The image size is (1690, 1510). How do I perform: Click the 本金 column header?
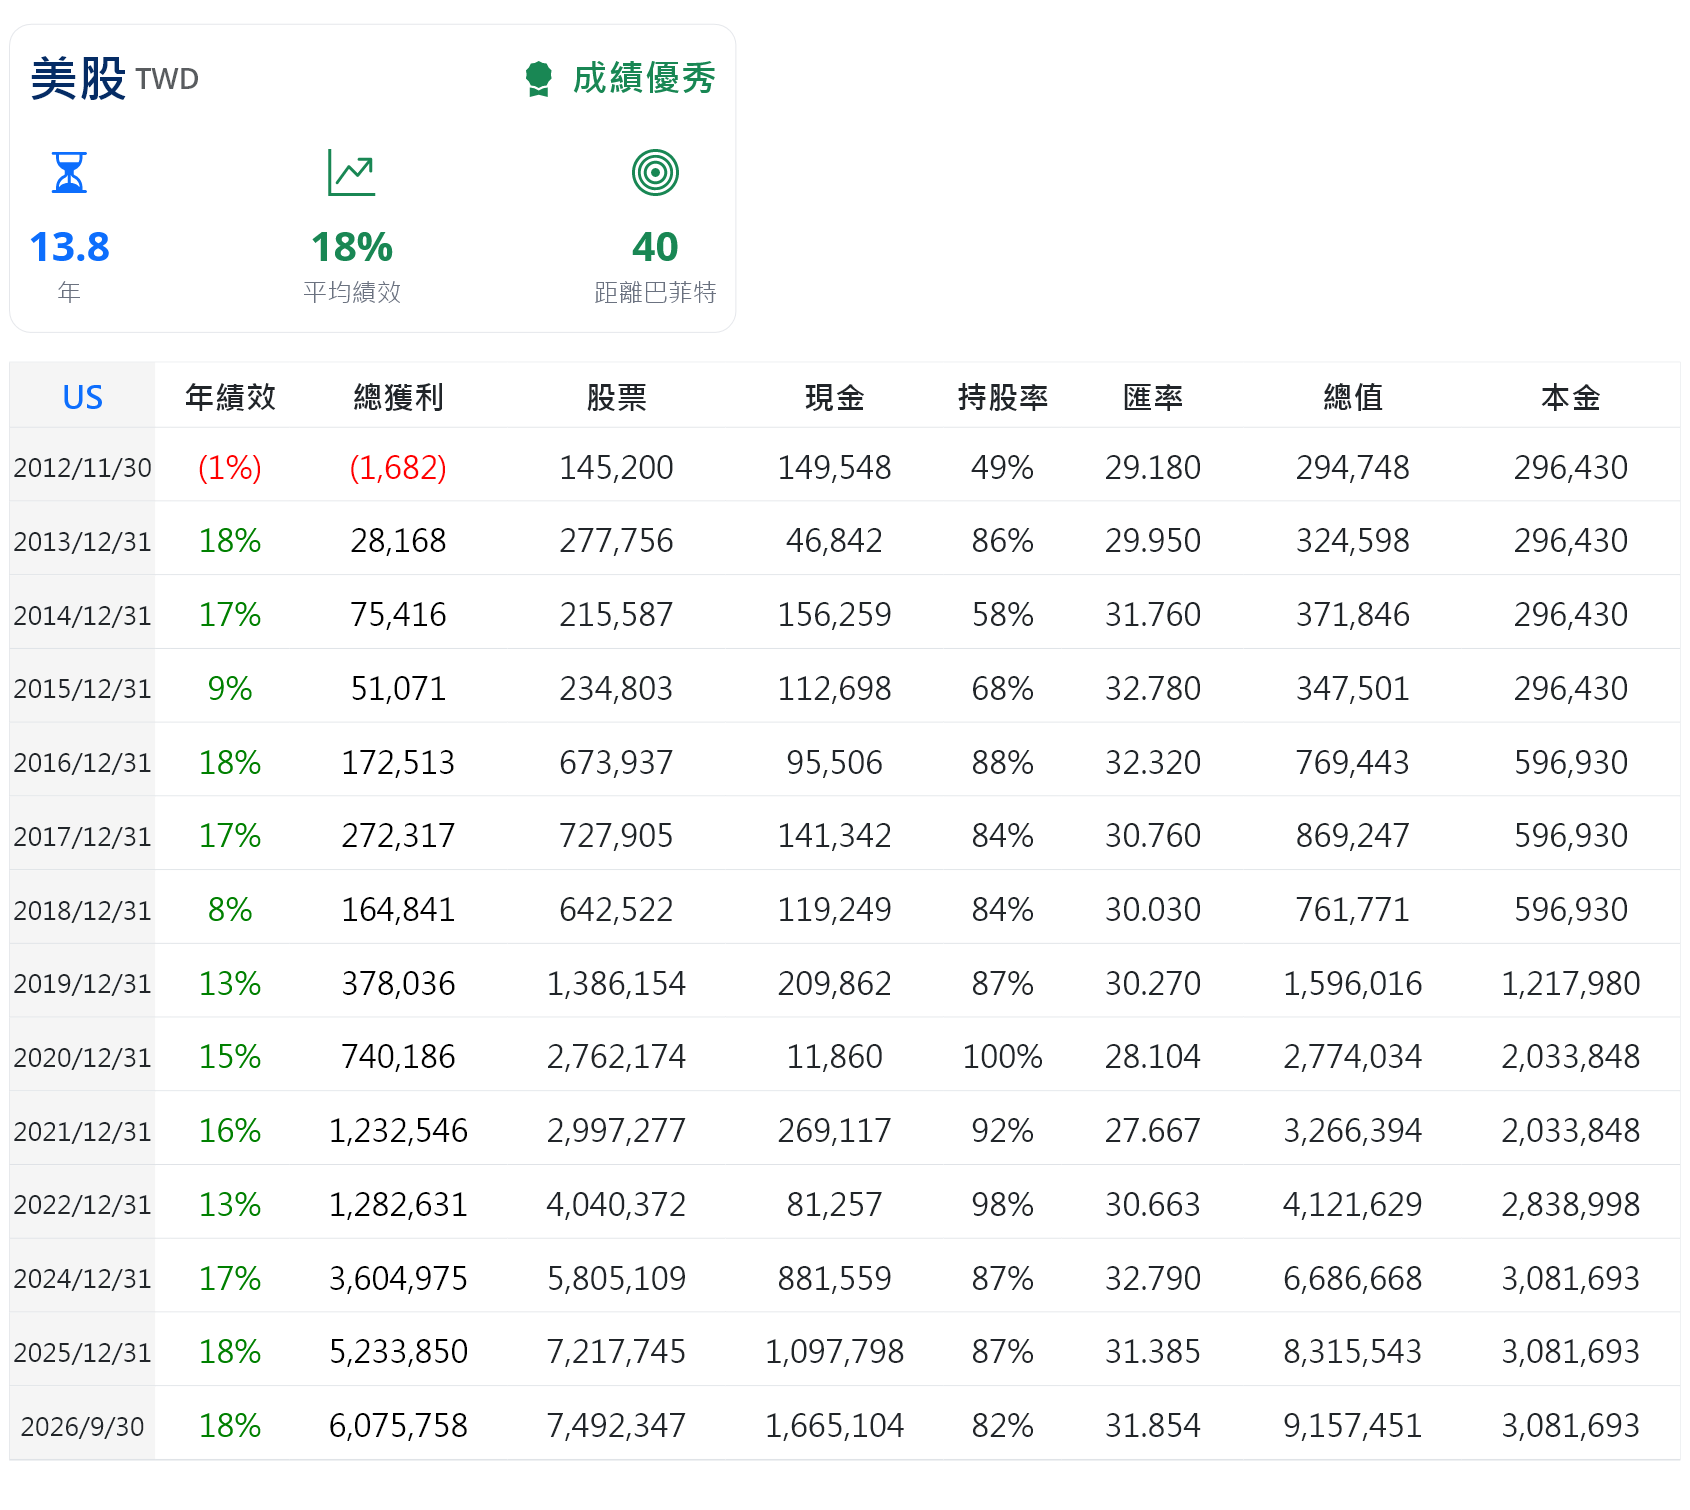[1570, 397]
